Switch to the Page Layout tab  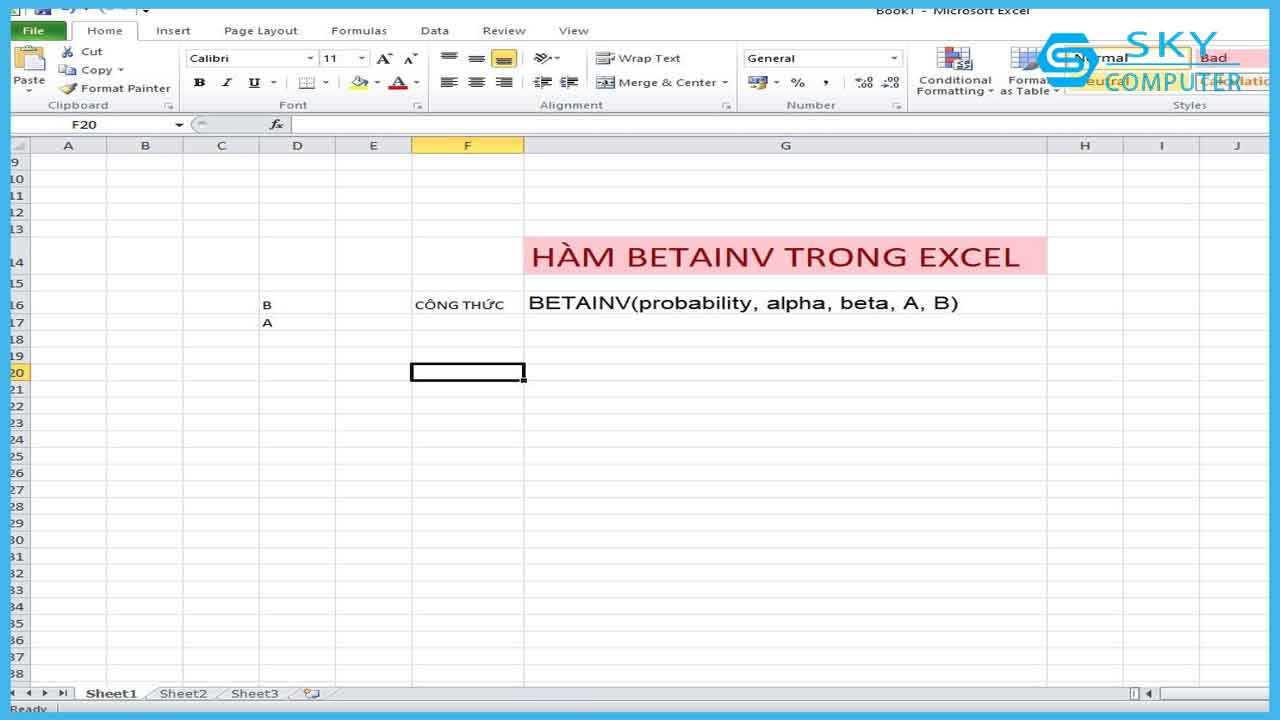point(261,31)
